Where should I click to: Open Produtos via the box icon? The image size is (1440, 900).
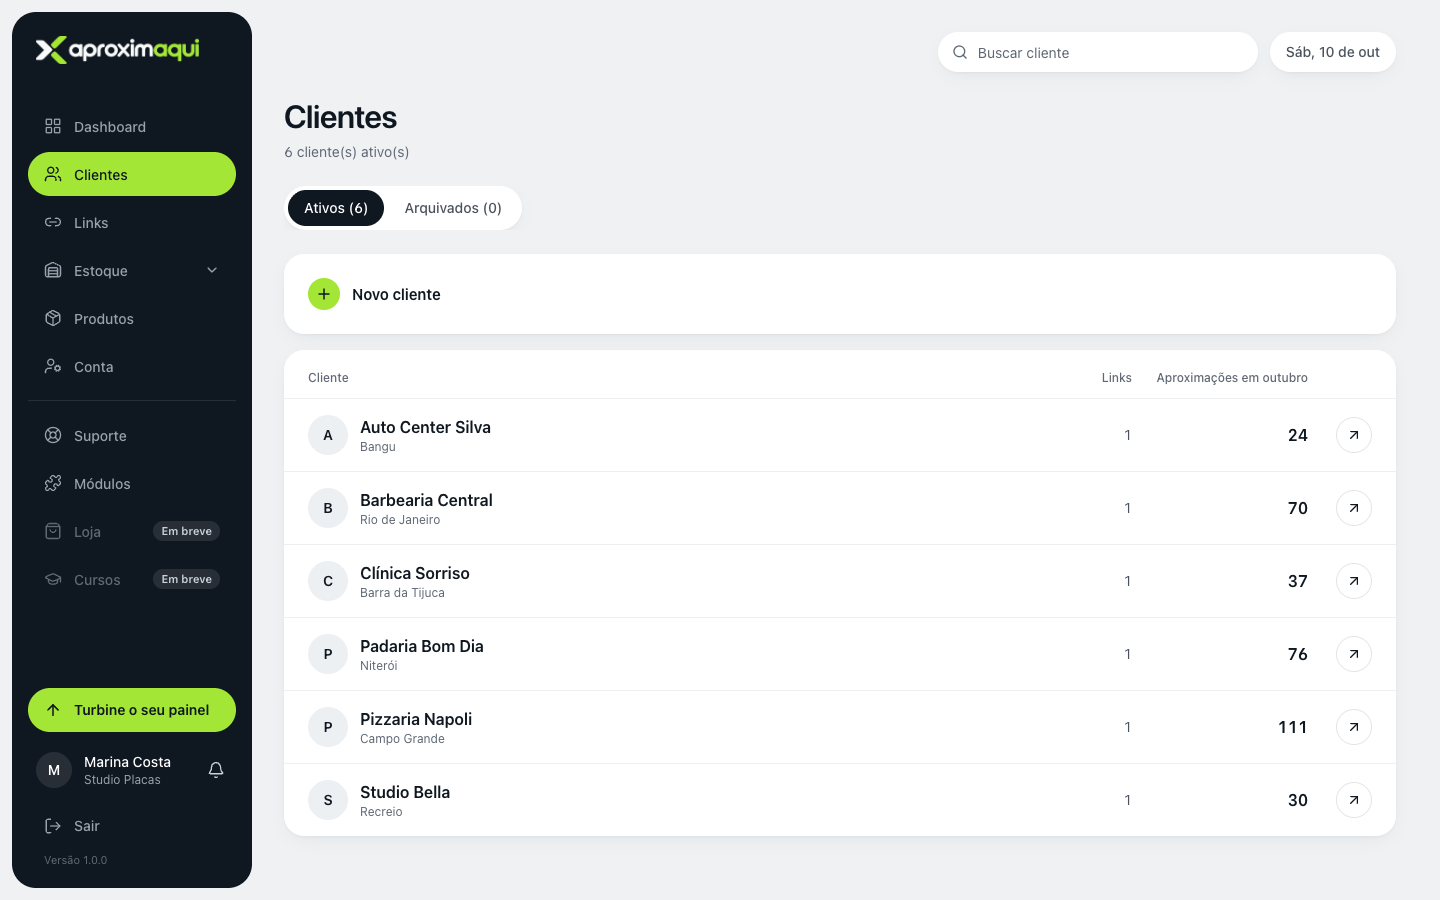[53, 318]
